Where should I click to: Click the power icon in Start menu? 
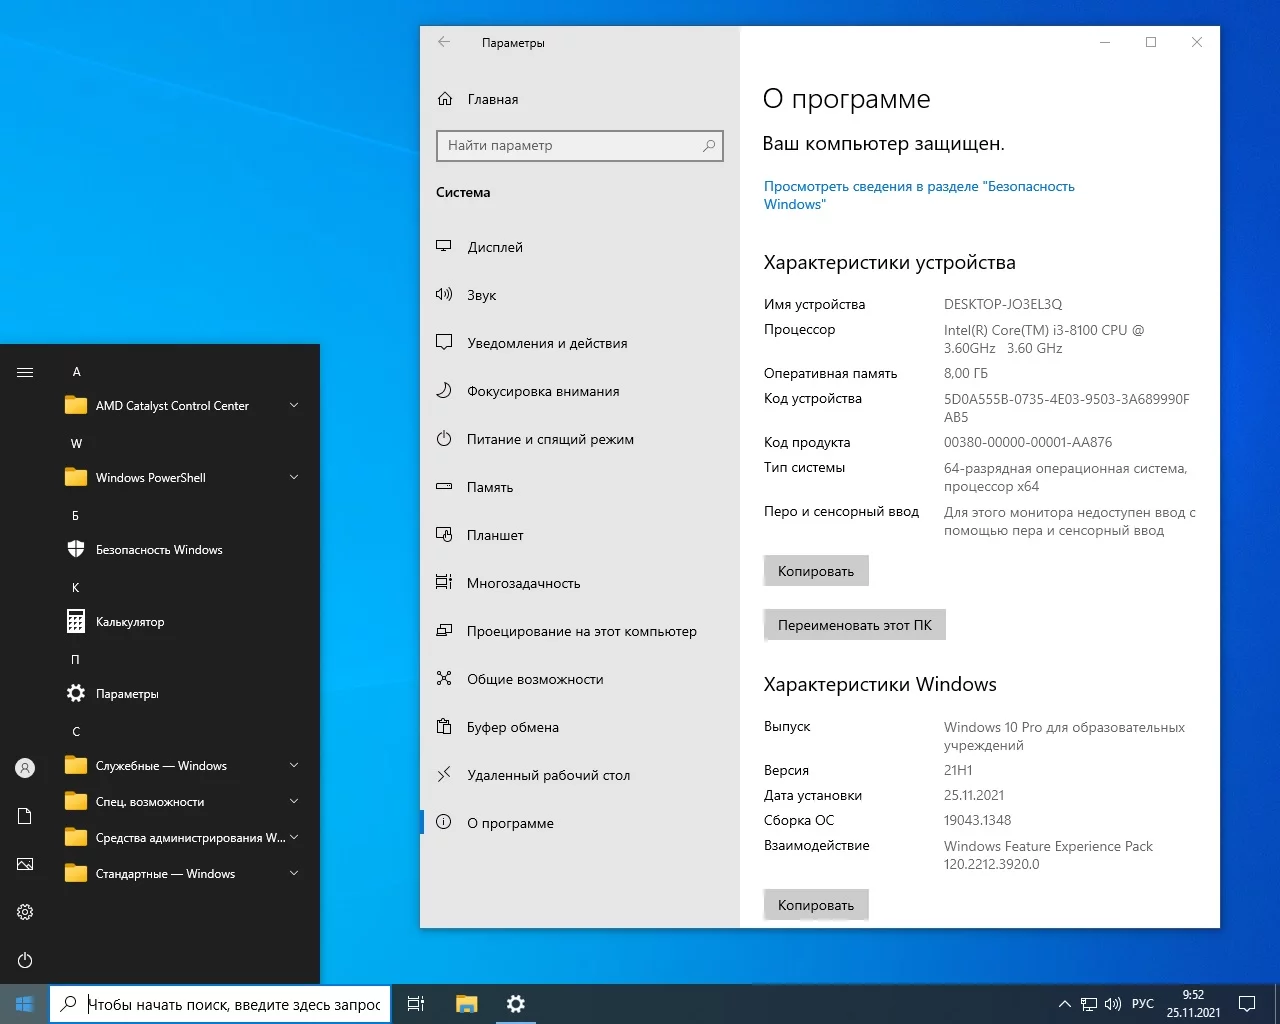[x=25, y=960]
